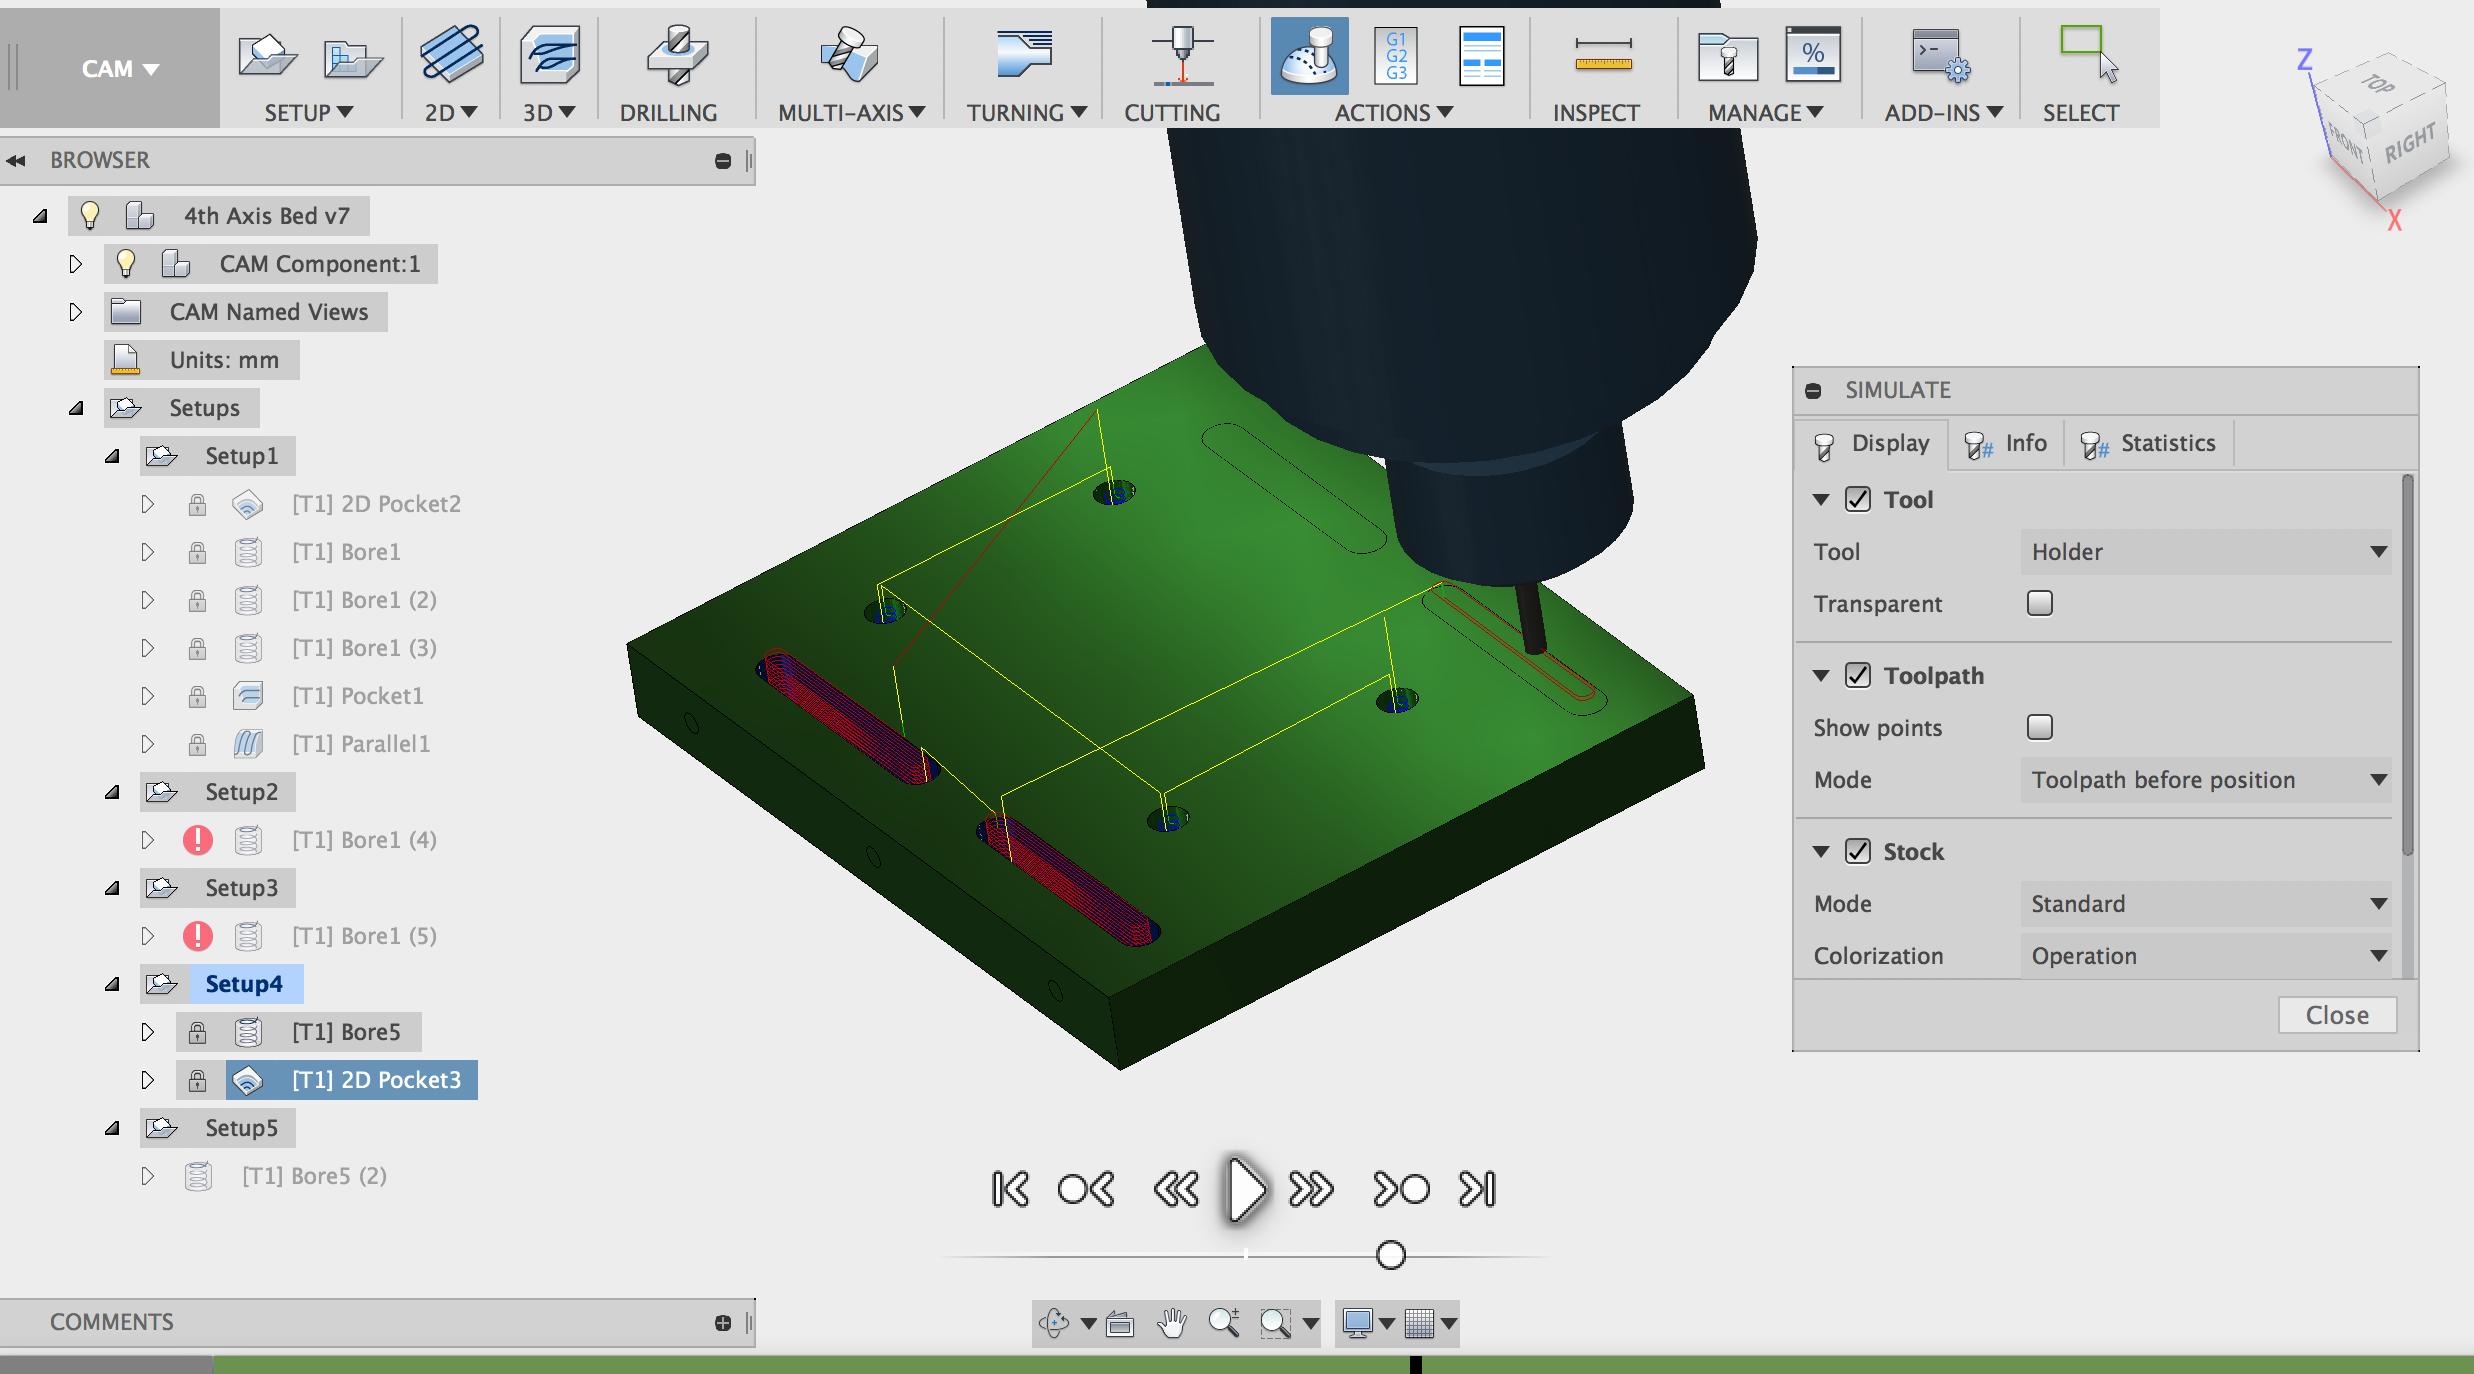Jump to previous operation
Screen dimensions: 2474x1374
tap(1086, 1189)
